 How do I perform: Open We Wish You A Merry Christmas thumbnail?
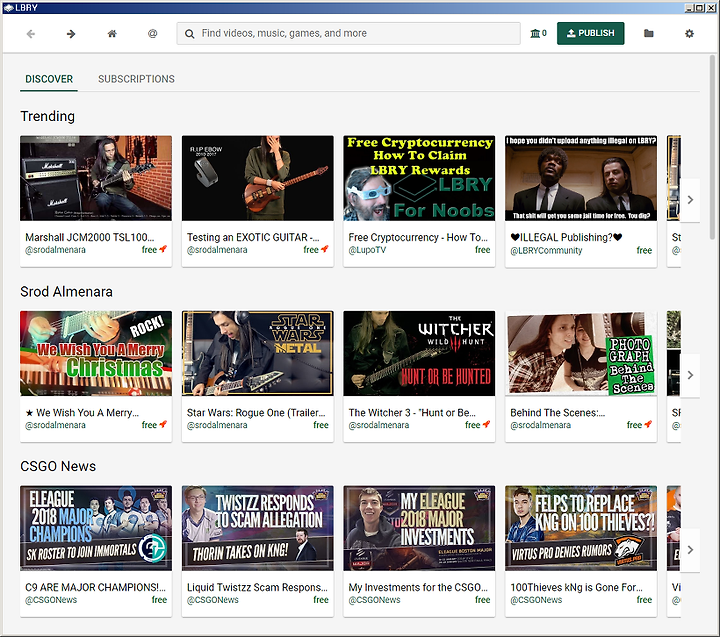96,353
